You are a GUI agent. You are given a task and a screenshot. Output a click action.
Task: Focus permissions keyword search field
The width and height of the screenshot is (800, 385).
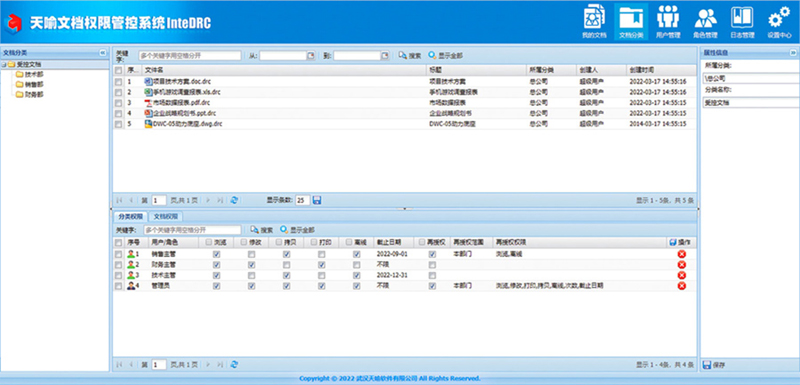point(192,230)
